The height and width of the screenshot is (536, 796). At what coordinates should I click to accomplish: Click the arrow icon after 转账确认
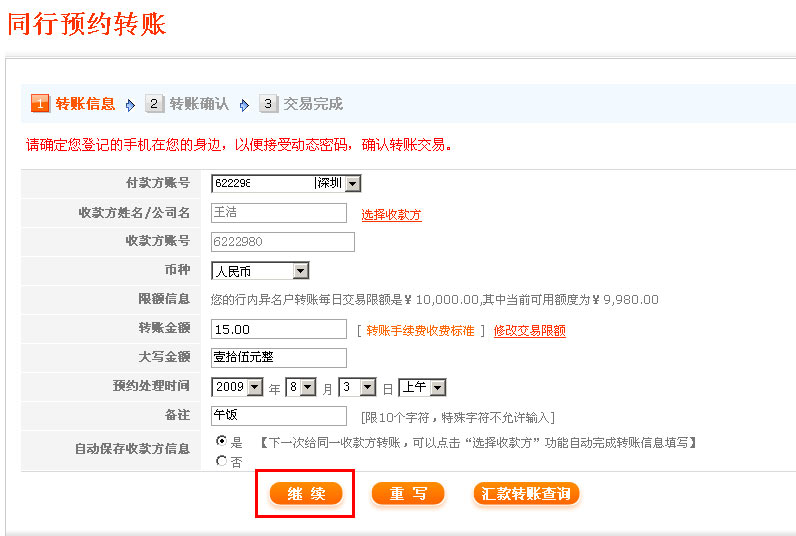click(x=244, y=105)
